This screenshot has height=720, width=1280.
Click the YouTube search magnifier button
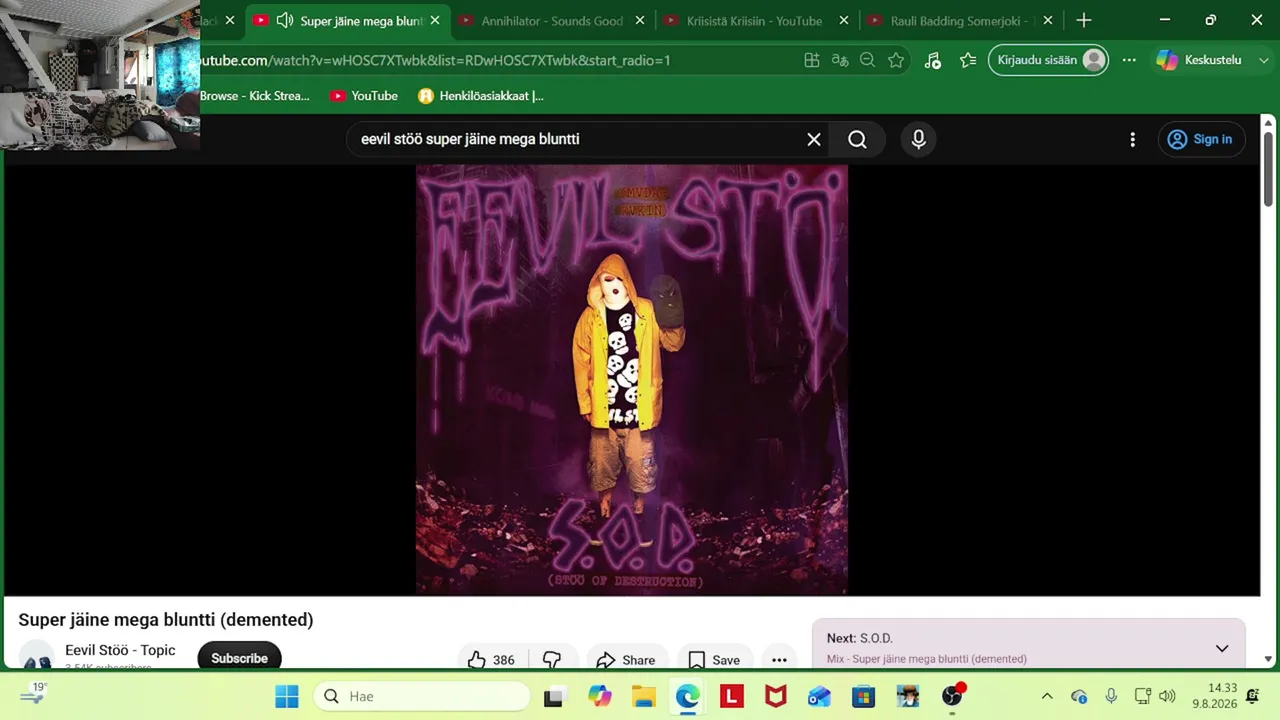click(x=857, y=140)
